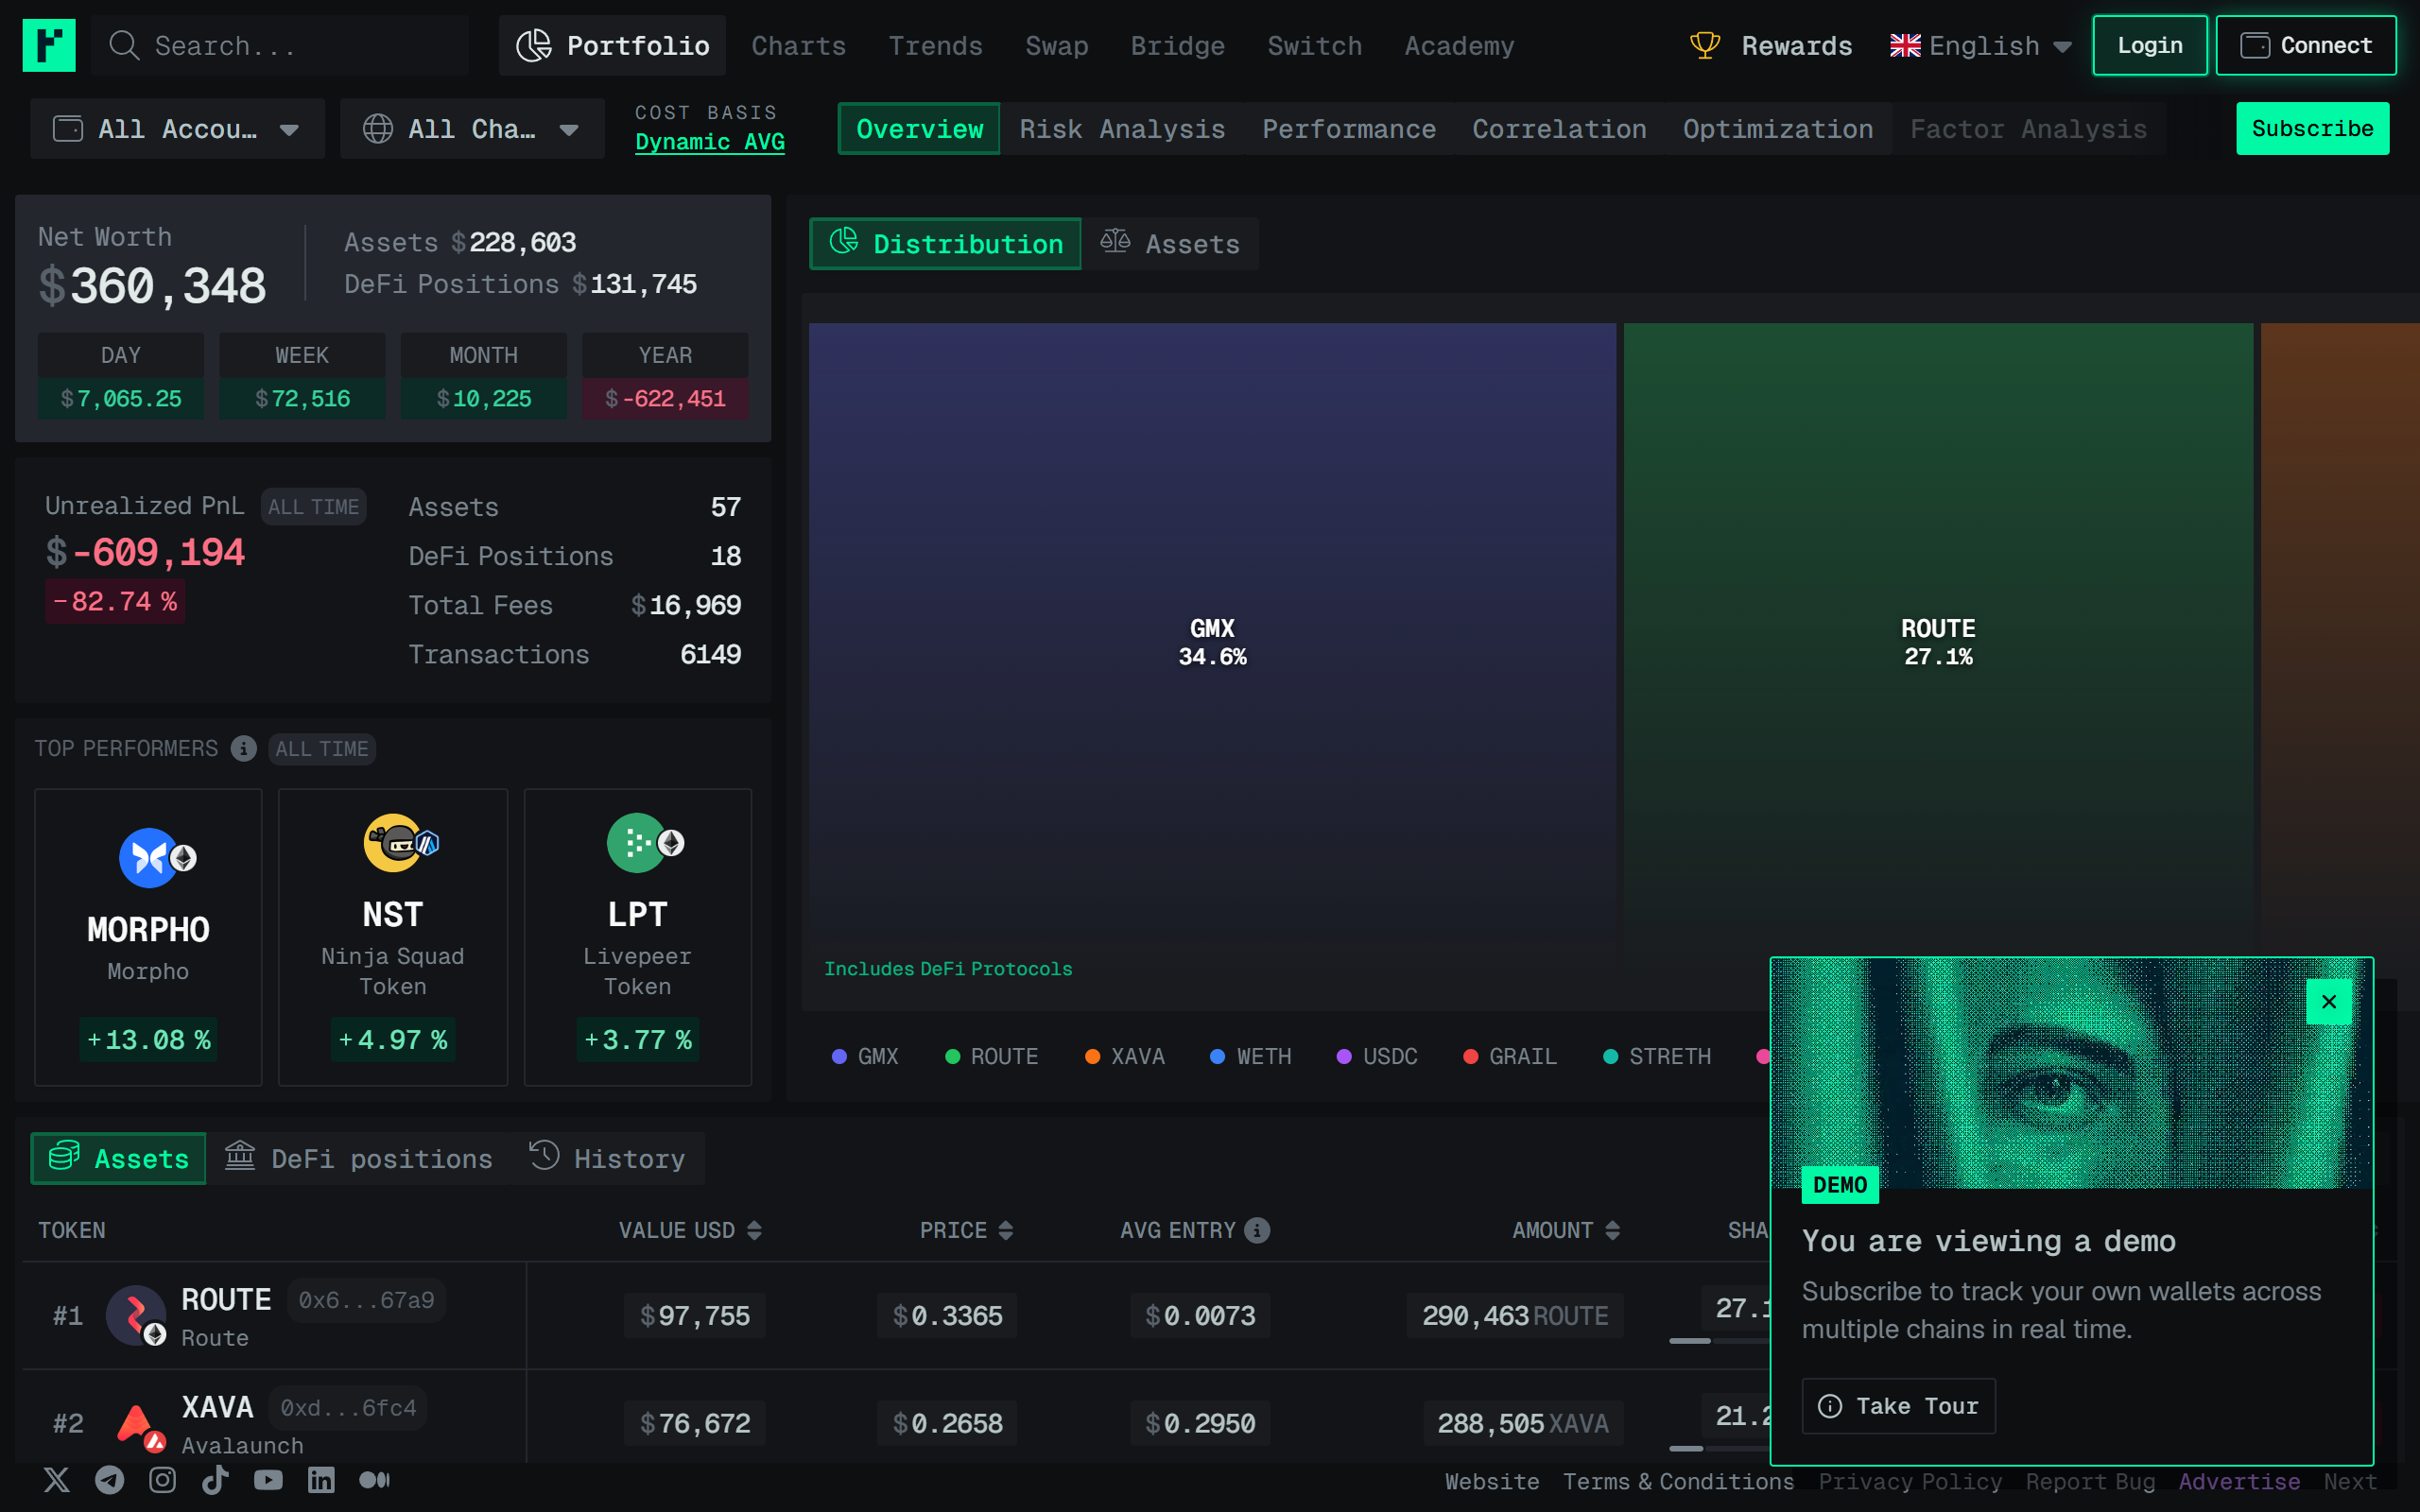The width and height of the screenshot is (2420, 1512).
Task: Select the Risk Analysis tab
Action: click(1122, 129)
